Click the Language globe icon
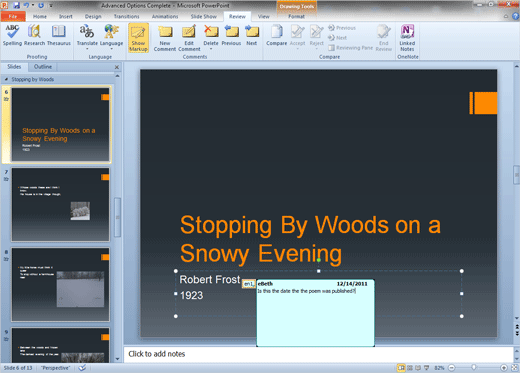Screen dimensions: 520x373 pyautogui.click(x=111, y=32)
